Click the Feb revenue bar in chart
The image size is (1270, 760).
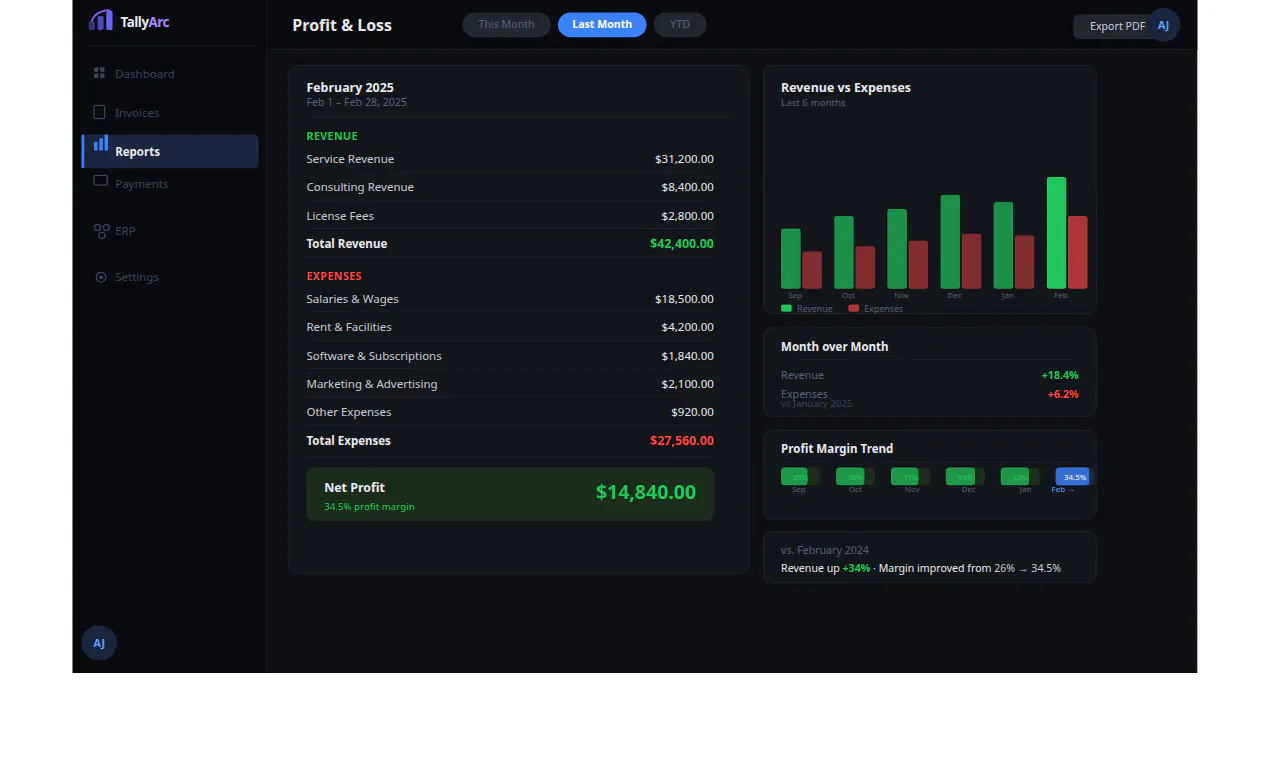click(1056, 233)
